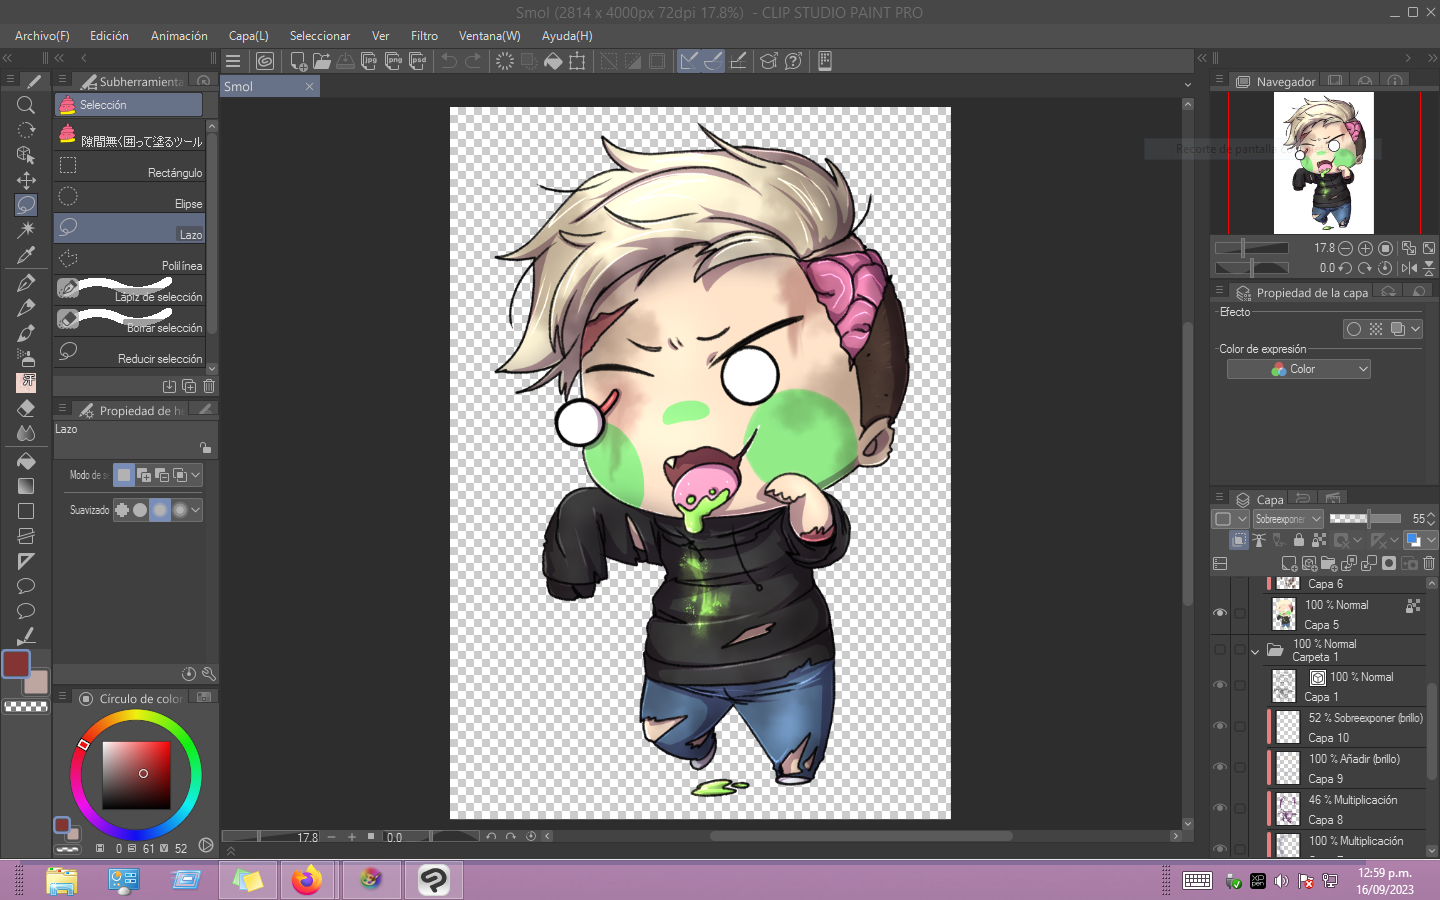Image resolution: width=1440 pixels, height=900 pixels.
Task: Click the export as PNG icon
Action: (393, 61)
